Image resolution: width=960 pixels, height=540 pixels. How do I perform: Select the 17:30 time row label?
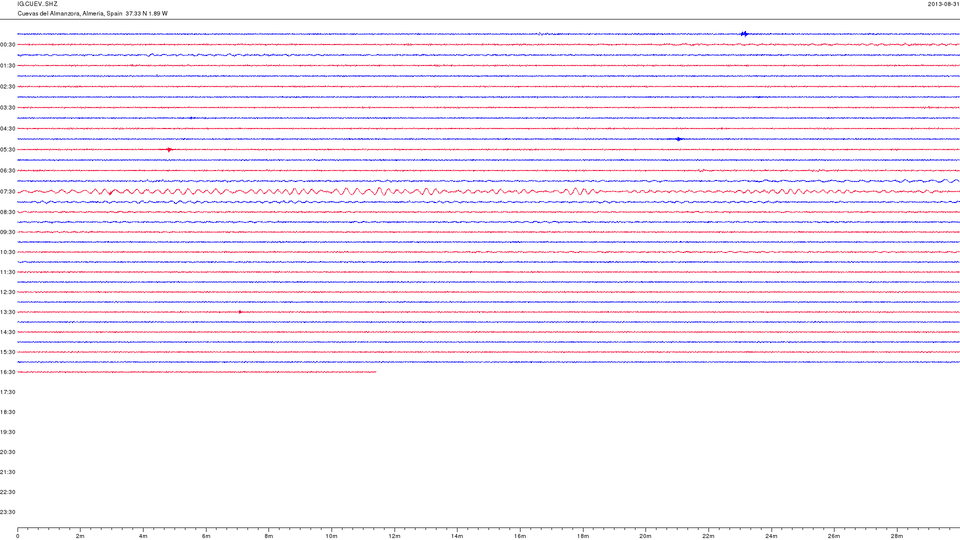7,392
